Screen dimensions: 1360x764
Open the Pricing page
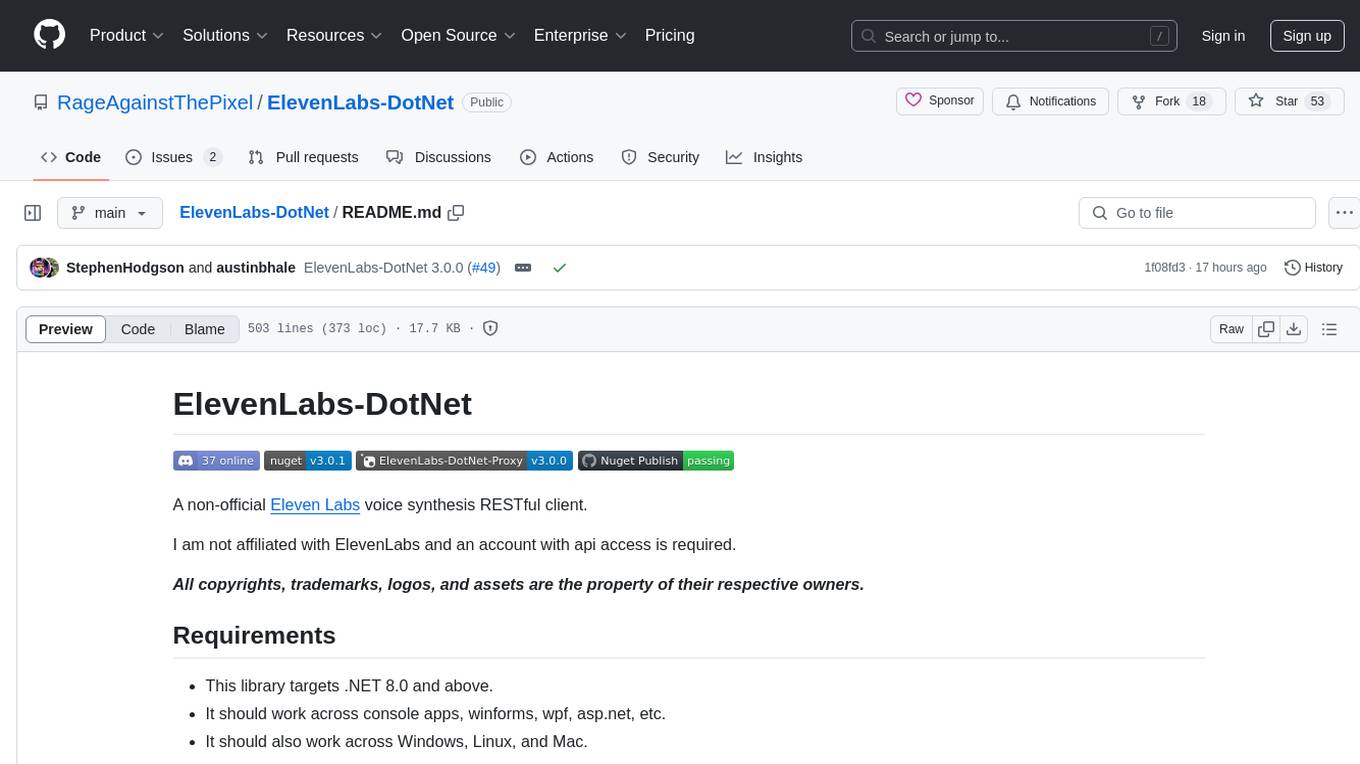point(670,35)
